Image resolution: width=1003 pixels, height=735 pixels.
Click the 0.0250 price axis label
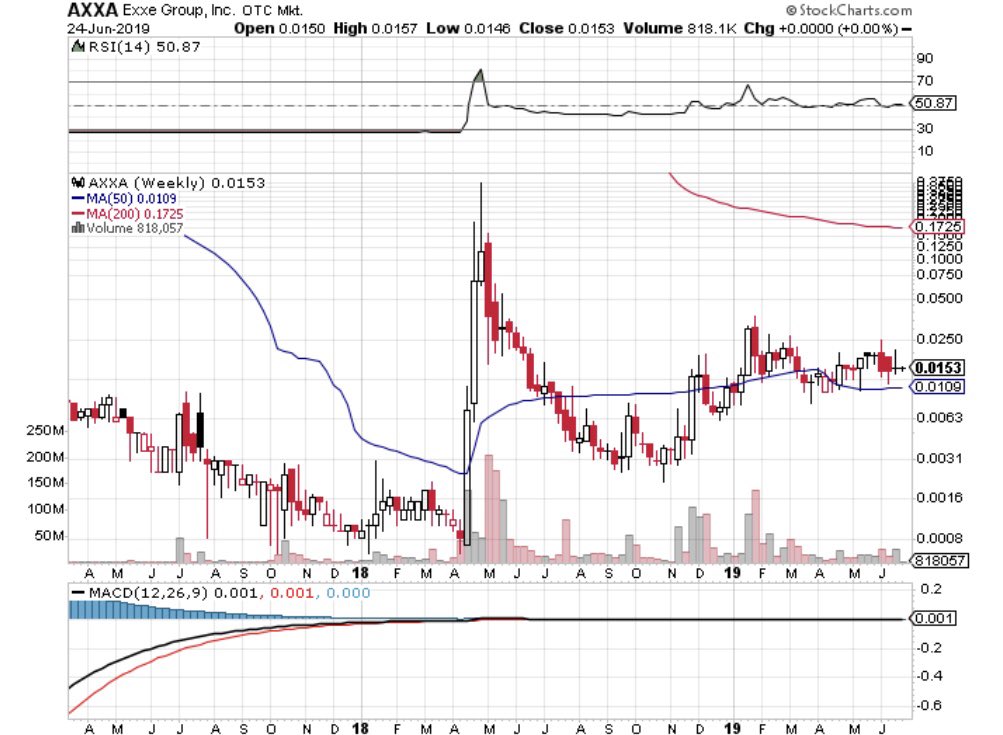(939, 339)
